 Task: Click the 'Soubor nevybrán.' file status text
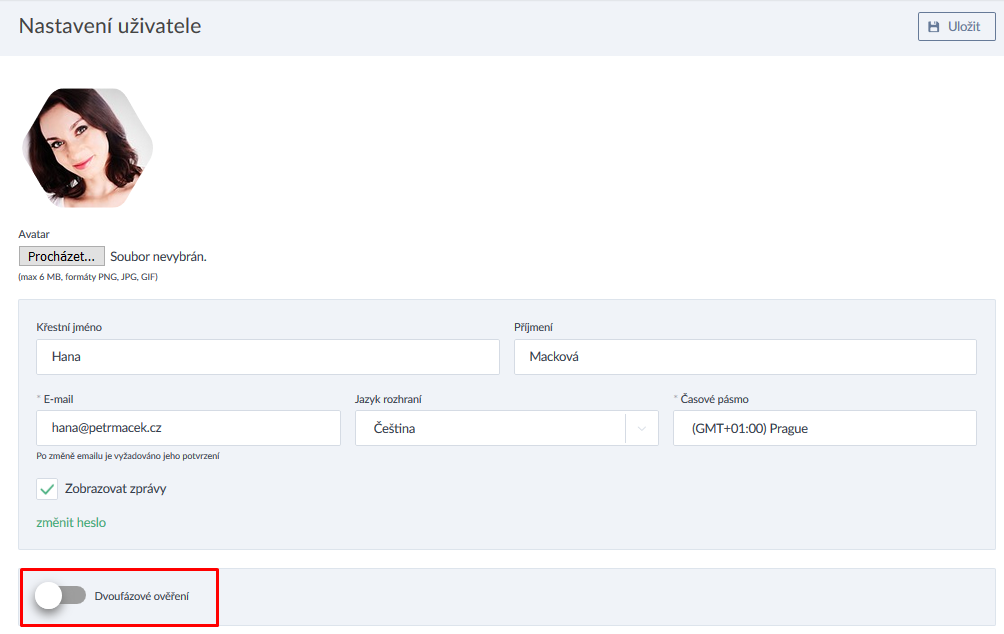tap(158, 257)
